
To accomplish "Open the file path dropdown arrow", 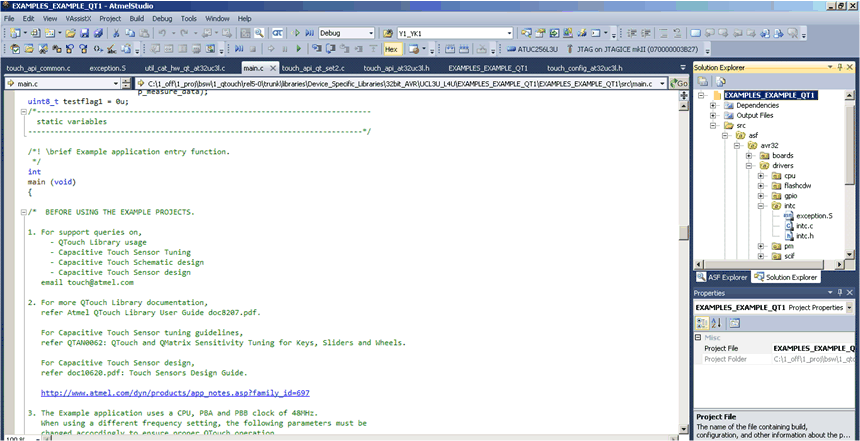I will coord(663,84).
